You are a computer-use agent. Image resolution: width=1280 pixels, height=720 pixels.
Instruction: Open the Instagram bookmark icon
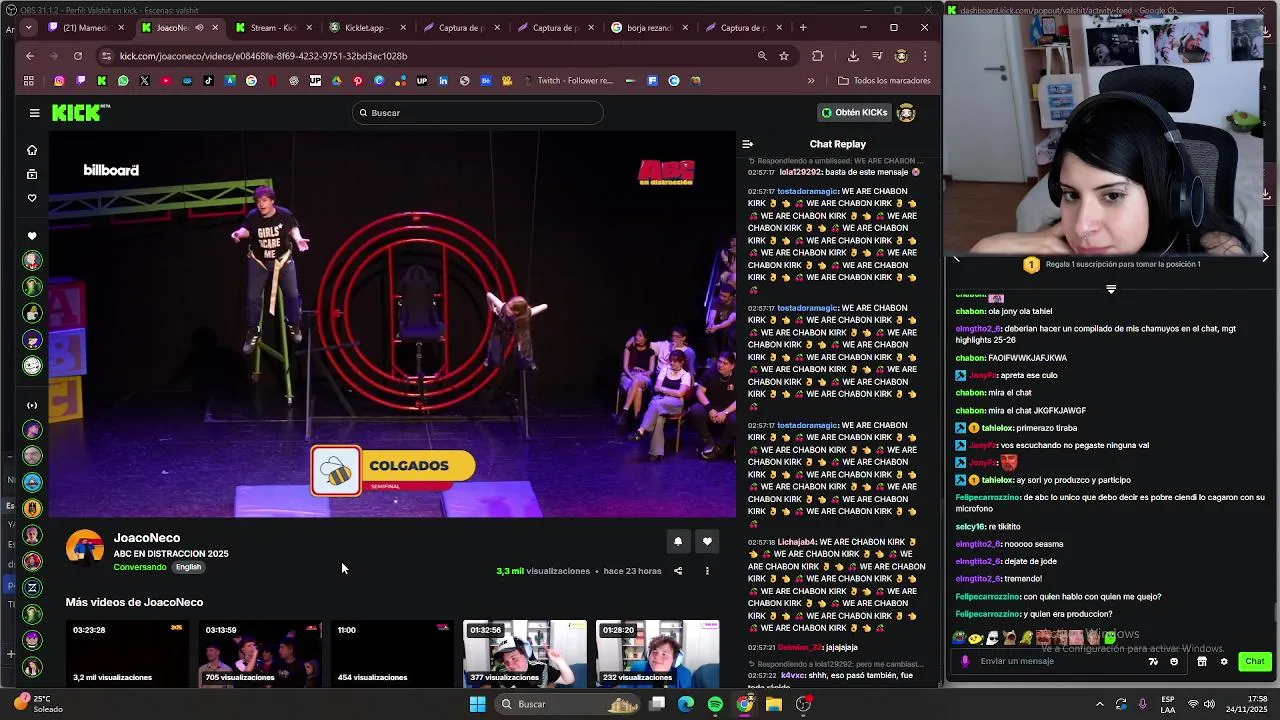[60, 81]
